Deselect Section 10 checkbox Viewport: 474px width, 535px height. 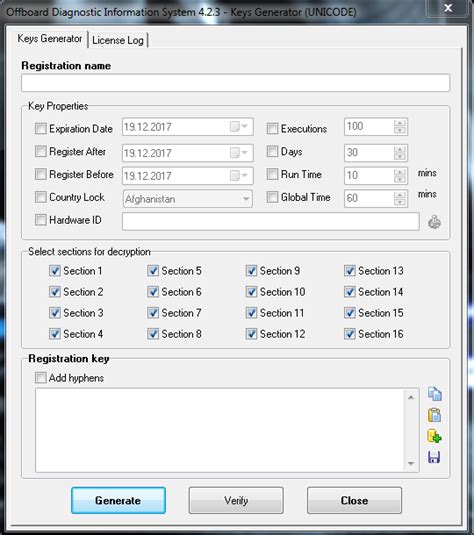(x=251, y=292)
